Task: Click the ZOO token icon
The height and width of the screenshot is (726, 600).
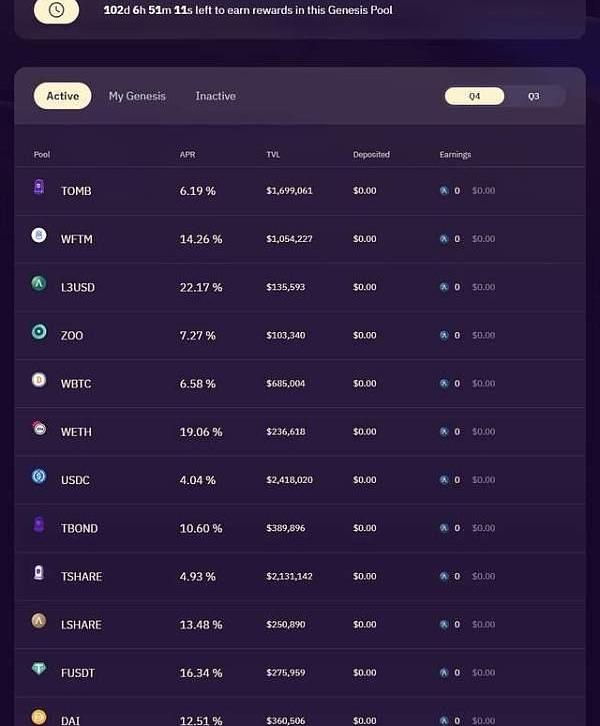Action: tap(39, 332)
